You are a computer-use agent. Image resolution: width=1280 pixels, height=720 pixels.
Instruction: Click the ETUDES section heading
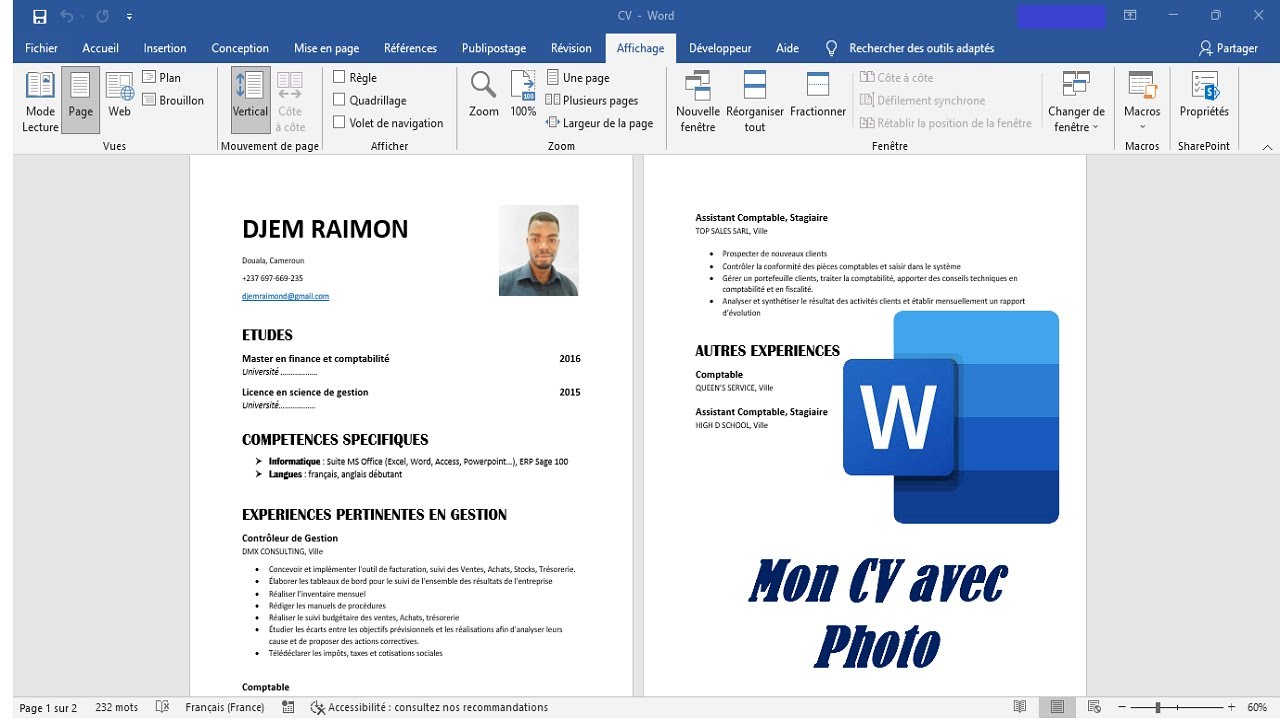tap(267, 335)
